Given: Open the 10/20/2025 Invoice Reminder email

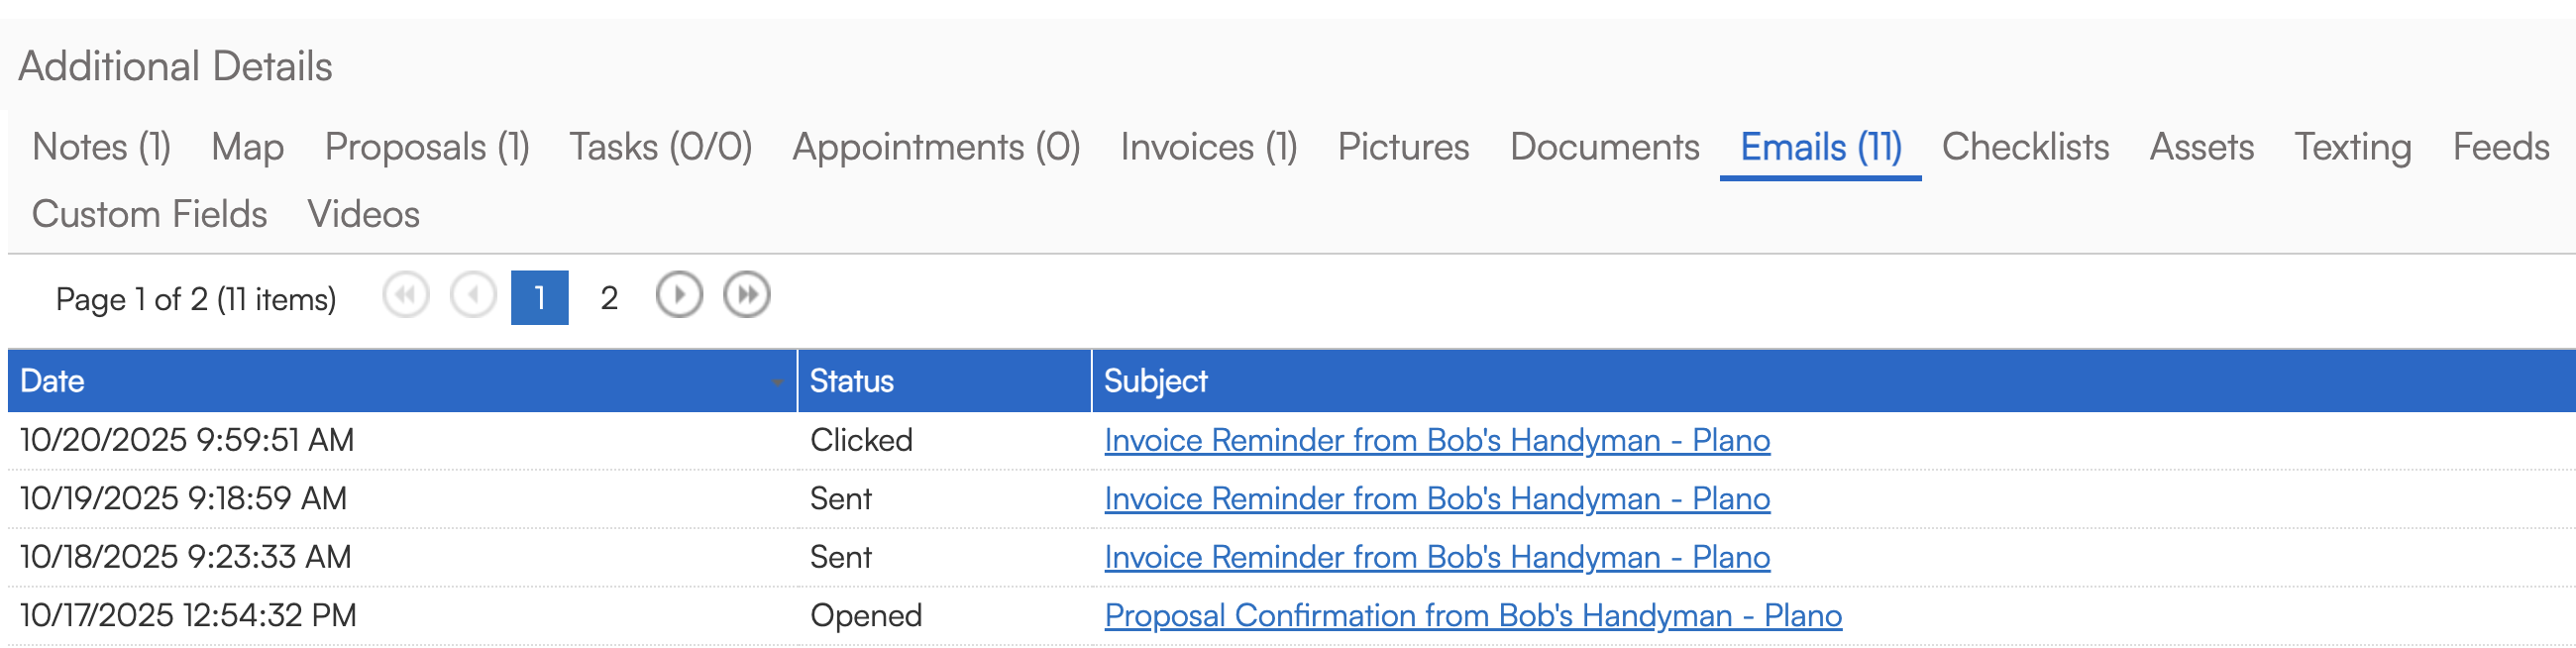Looking at the screenshot, I should pyautogui.click(x=1436, y=441).
